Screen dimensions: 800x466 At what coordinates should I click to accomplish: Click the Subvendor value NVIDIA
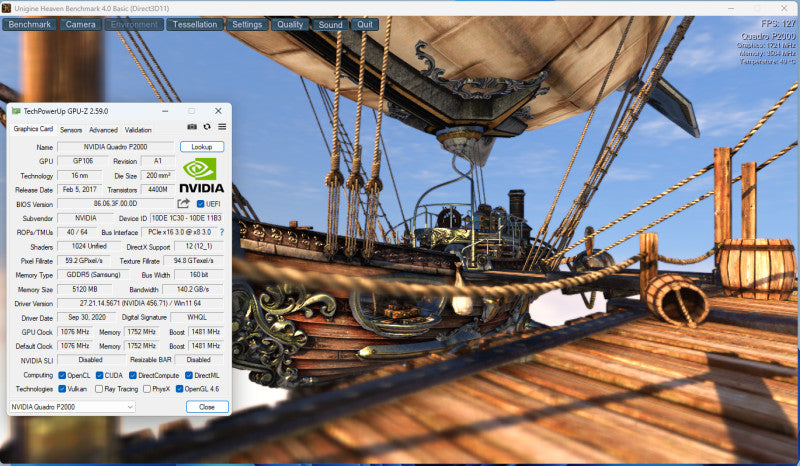86,218
